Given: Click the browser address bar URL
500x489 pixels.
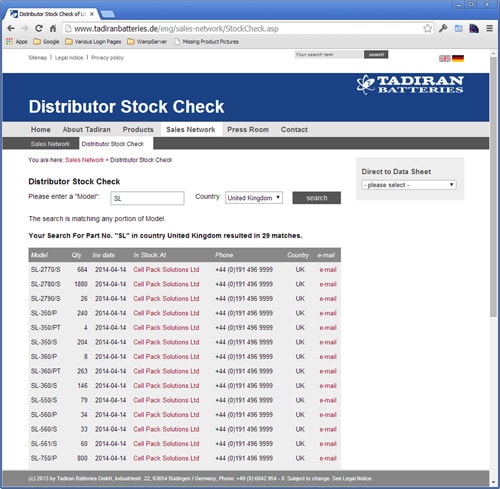Looking at the screenshot, I should tap(176, 29).
